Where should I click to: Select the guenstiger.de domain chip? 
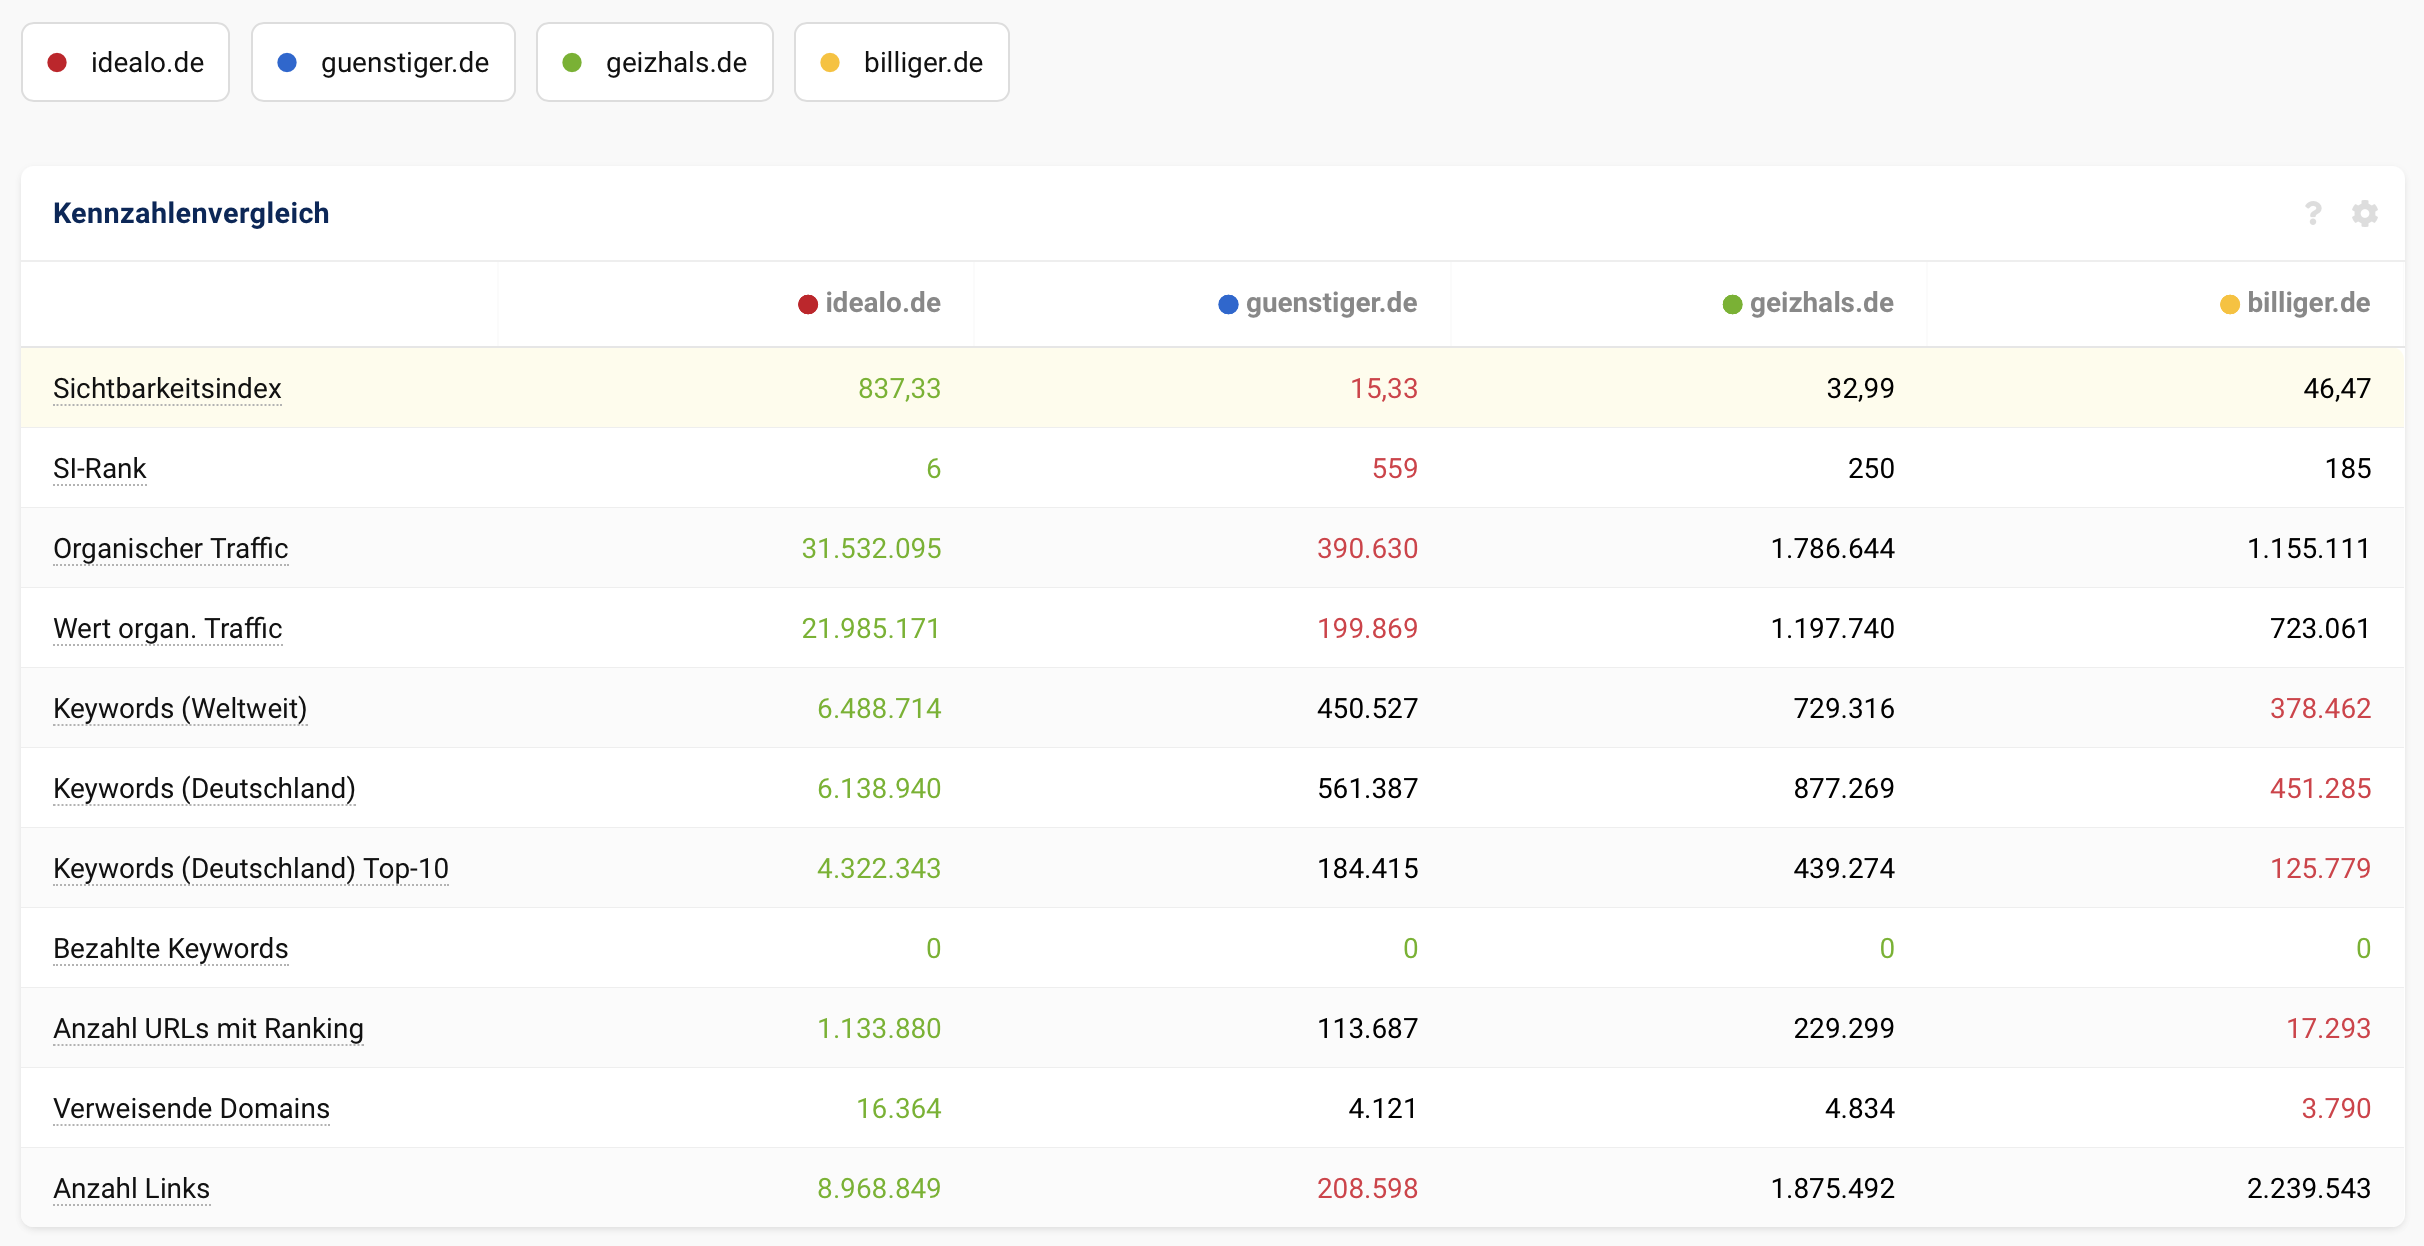pyautogui.click(x=383, y=62)
